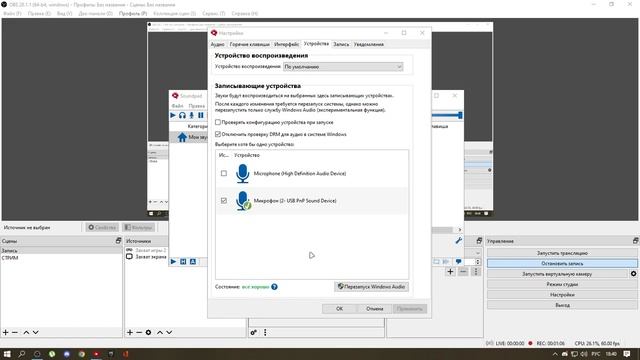Open source properties with the Sources gear icon
The width and height of the screenshot is (640, 360).
click(x=149, y=332)
